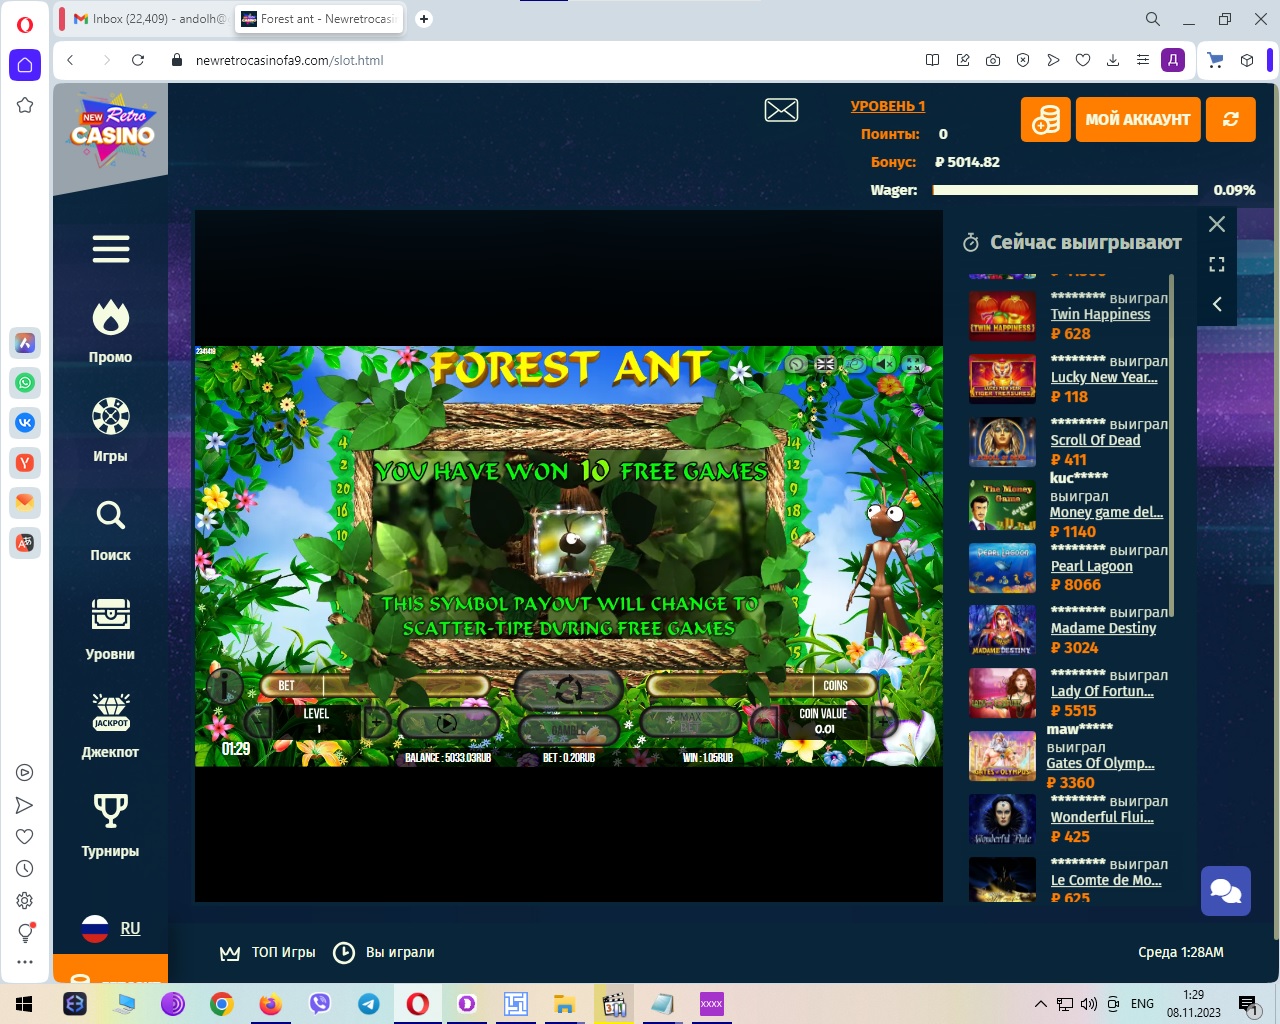This screenshot has height=1024, width=1280.
Task: Open VK in Opera sidebar
Action: 25,422
